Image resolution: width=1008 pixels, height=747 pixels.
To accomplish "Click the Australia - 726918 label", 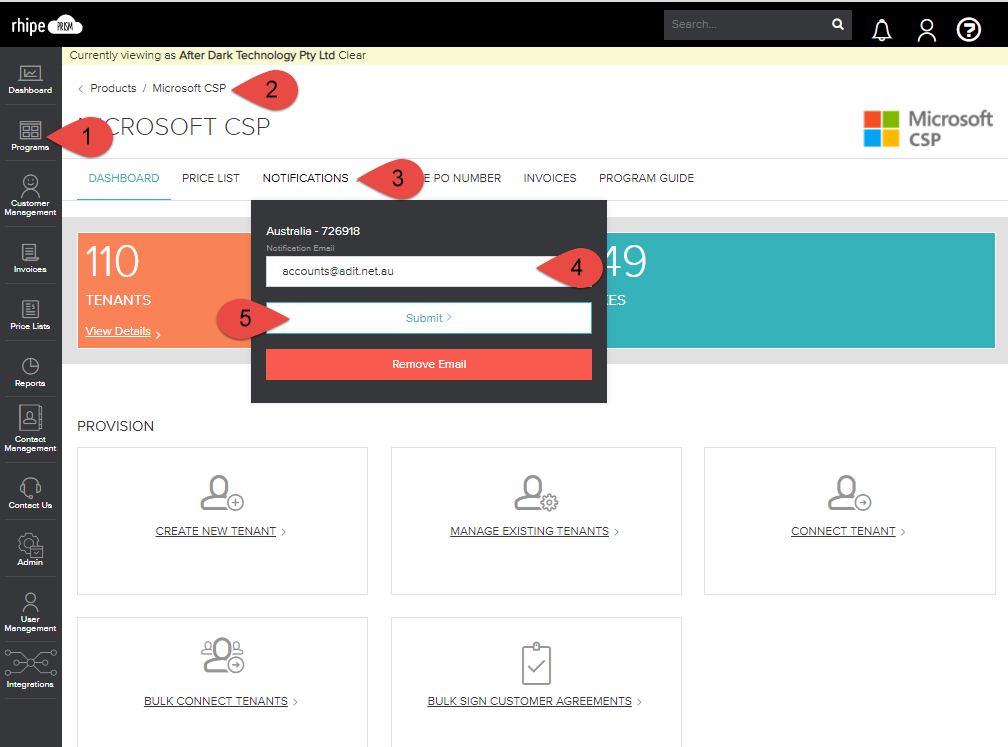I will coord(313,231).
